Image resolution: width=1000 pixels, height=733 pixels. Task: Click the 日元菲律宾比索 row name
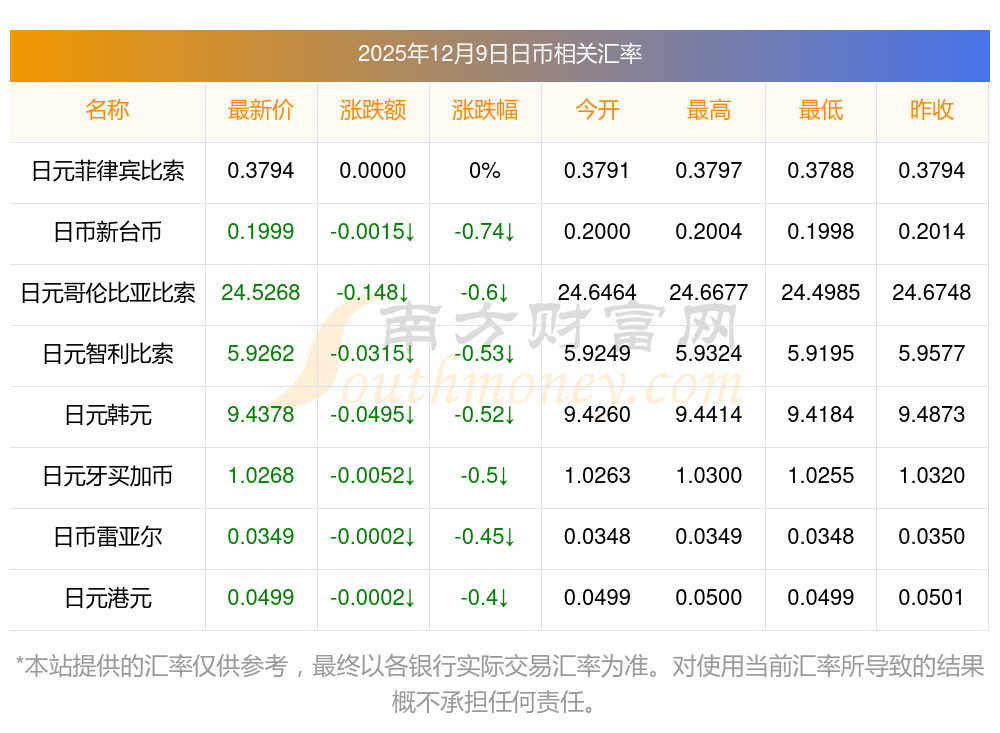pyautogui.click(x=108, y=171)
